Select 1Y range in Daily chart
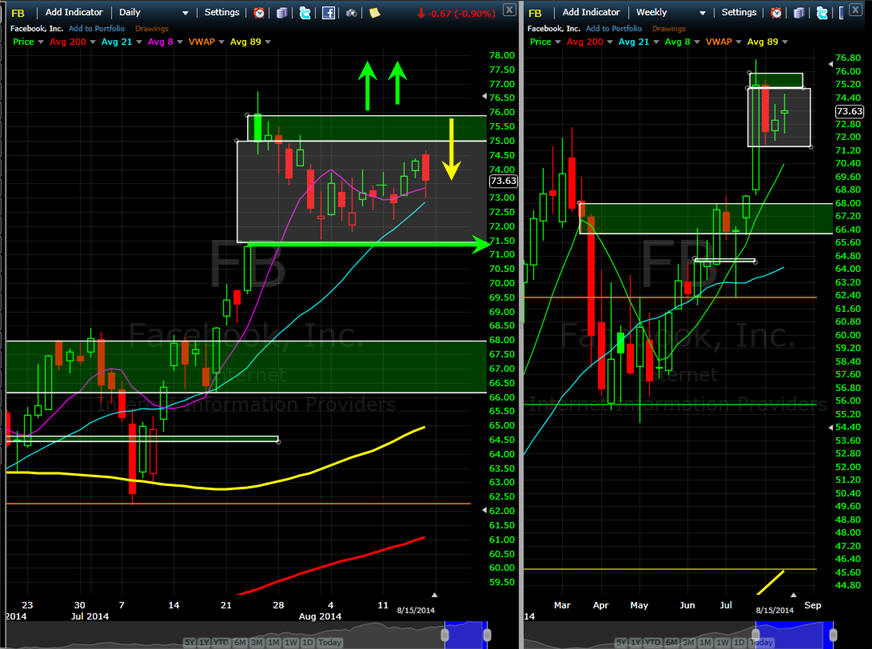 (204, 642)
